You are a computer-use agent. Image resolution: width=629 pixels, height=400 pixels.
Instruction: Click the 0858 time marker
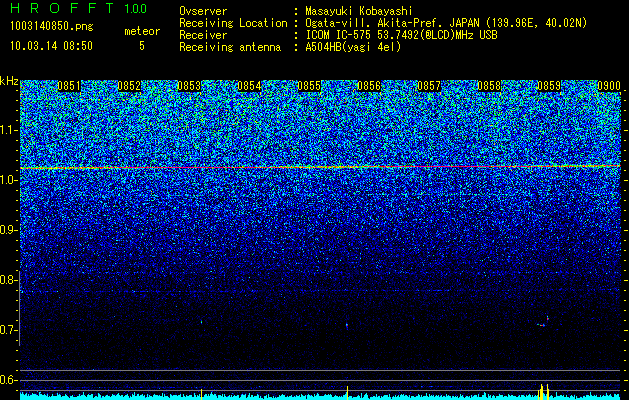click(x=489, y=86)
